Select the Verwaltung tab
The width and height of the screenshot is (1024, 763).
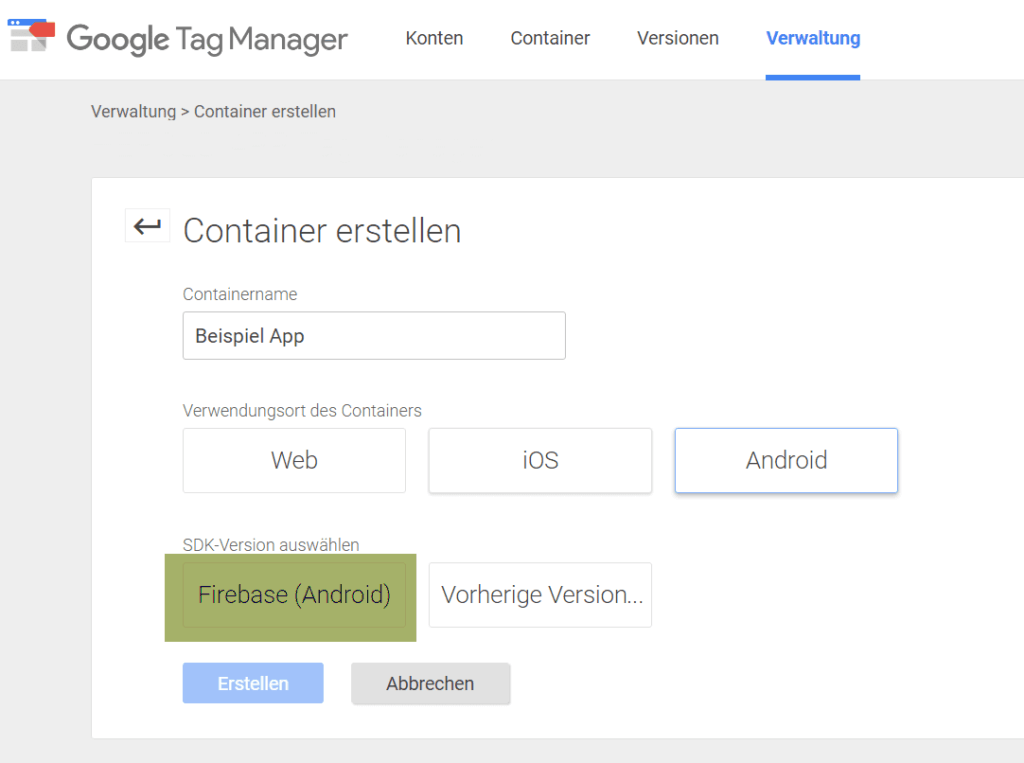click(812, 39)
